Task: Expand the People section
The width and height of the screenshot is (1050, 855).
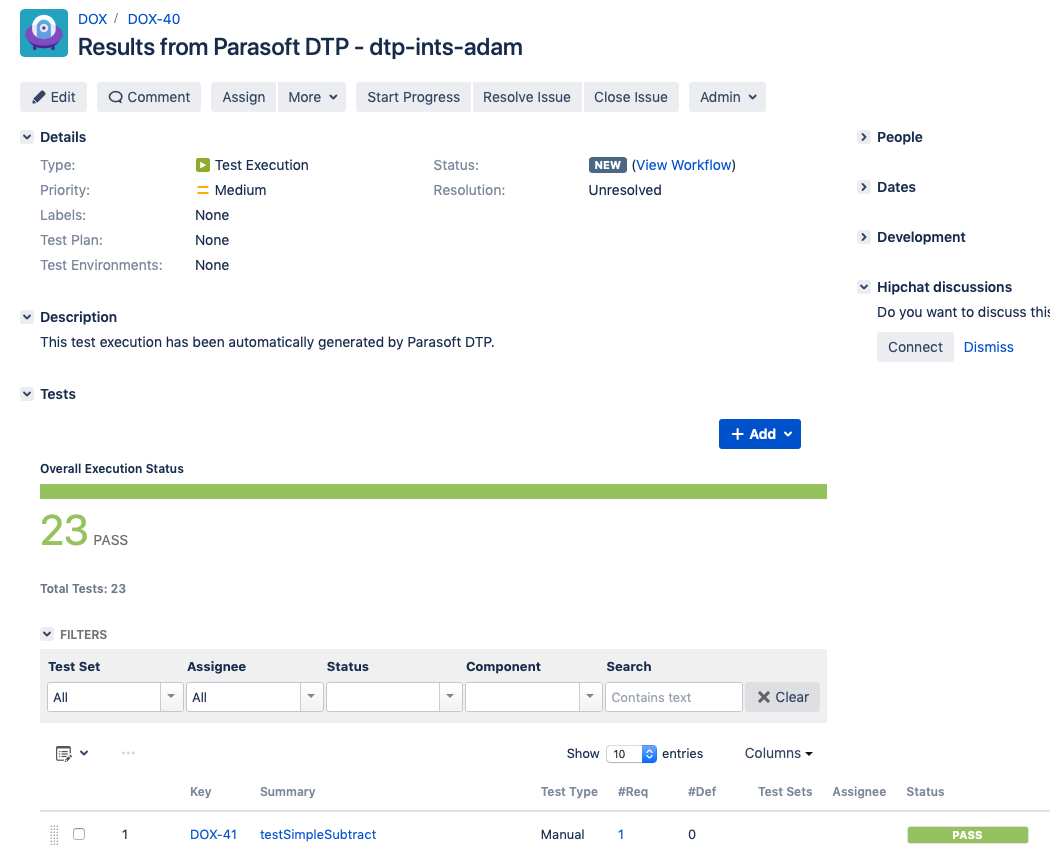Action: click(864, 137)
